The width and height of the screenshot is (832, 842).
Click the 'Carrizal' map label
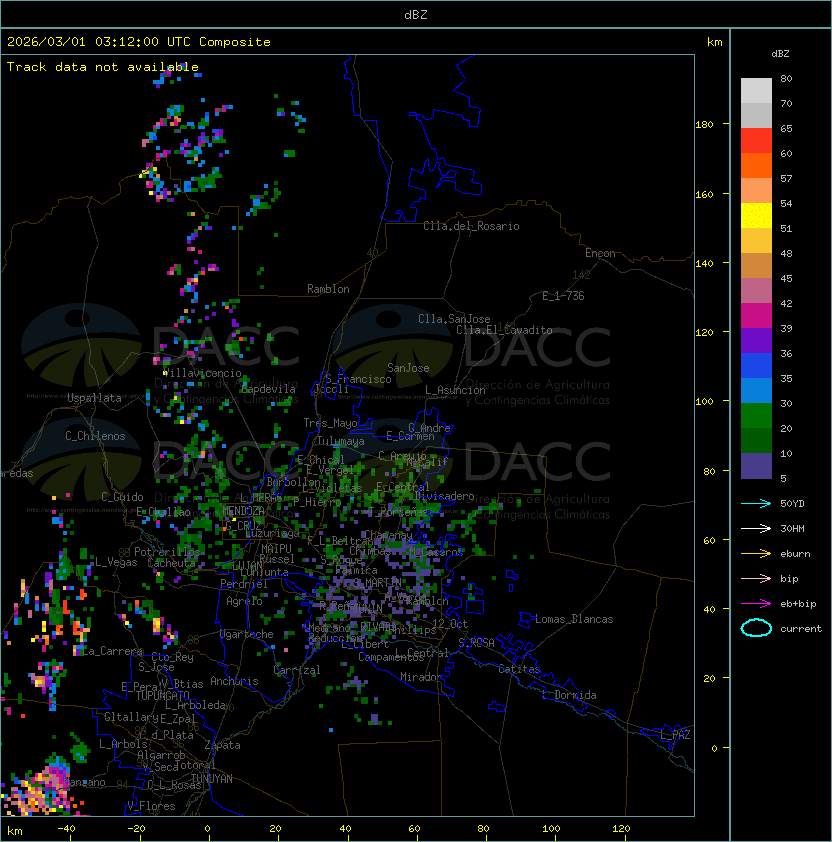[296, 670]
